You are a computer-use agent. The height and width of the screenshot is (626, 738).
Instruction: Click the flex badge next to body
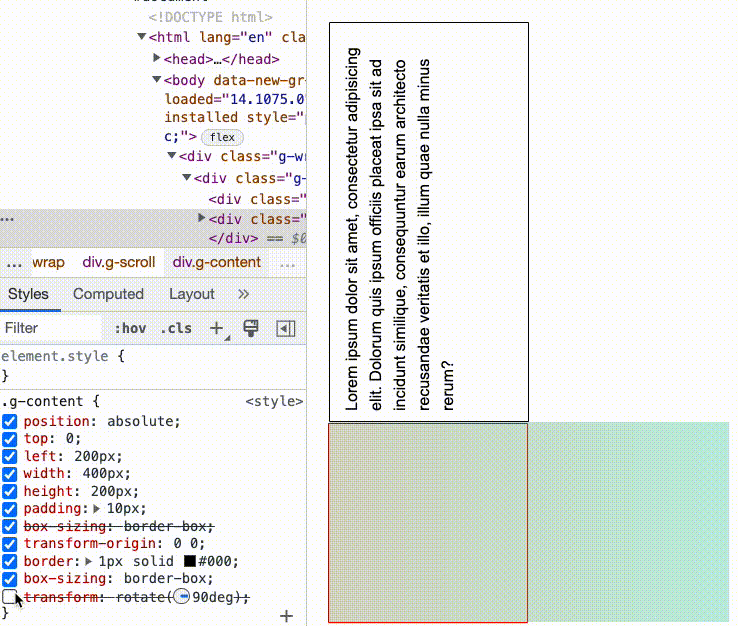pyautogui.click(x=222, y=137)
